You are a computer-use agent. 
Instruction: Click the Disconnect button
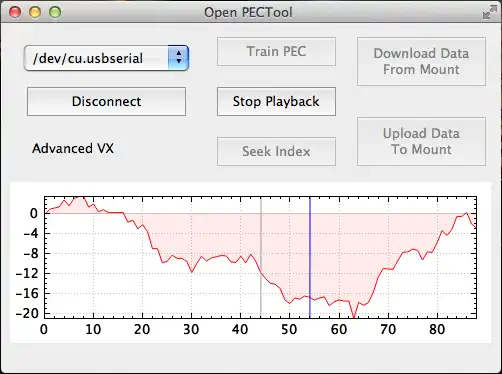[x=106, y=101]
